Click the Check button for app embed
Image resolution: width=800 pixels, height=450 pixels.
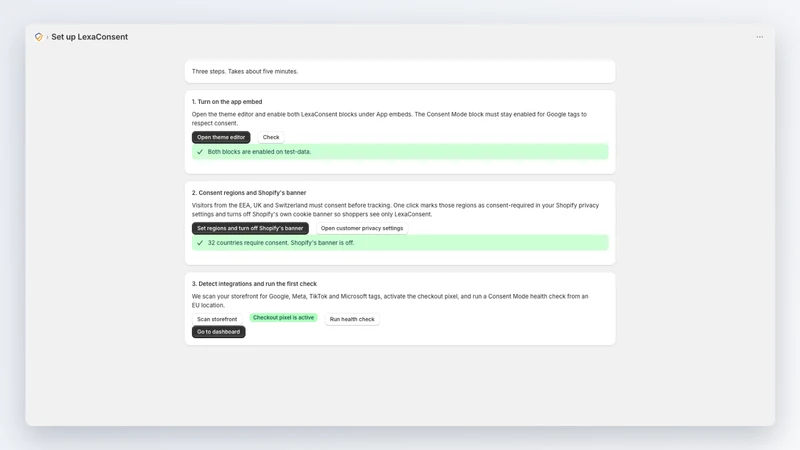[x=271, y=137]
